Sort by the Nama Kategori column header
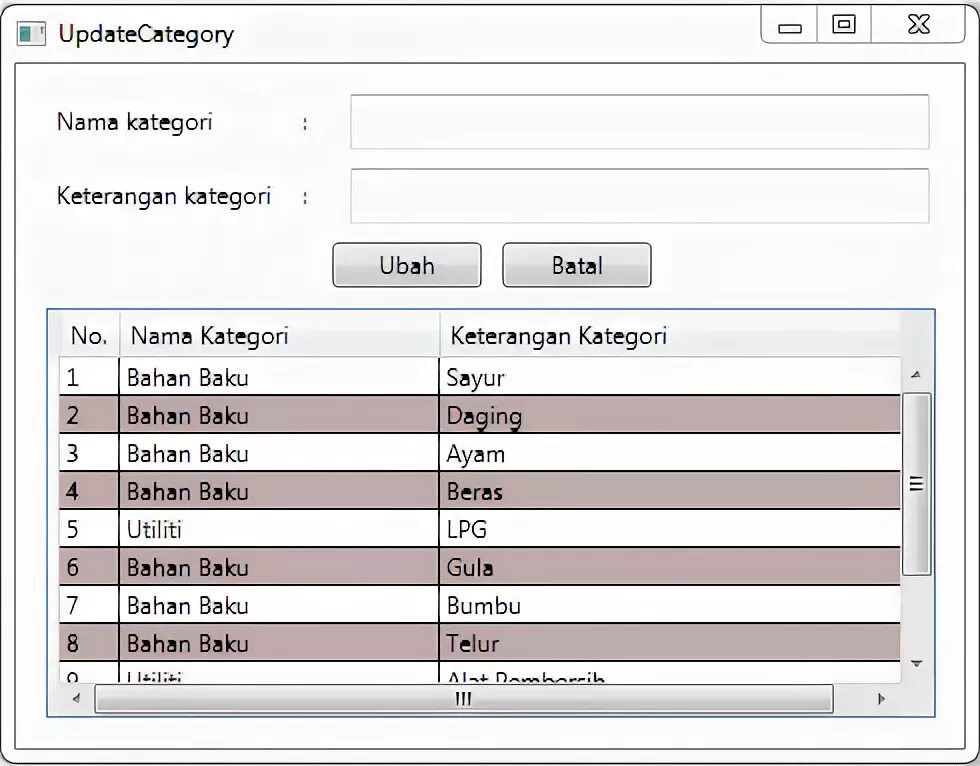This screenshot has height=766, width=980. pyautogui.click(x=279, y=336)
